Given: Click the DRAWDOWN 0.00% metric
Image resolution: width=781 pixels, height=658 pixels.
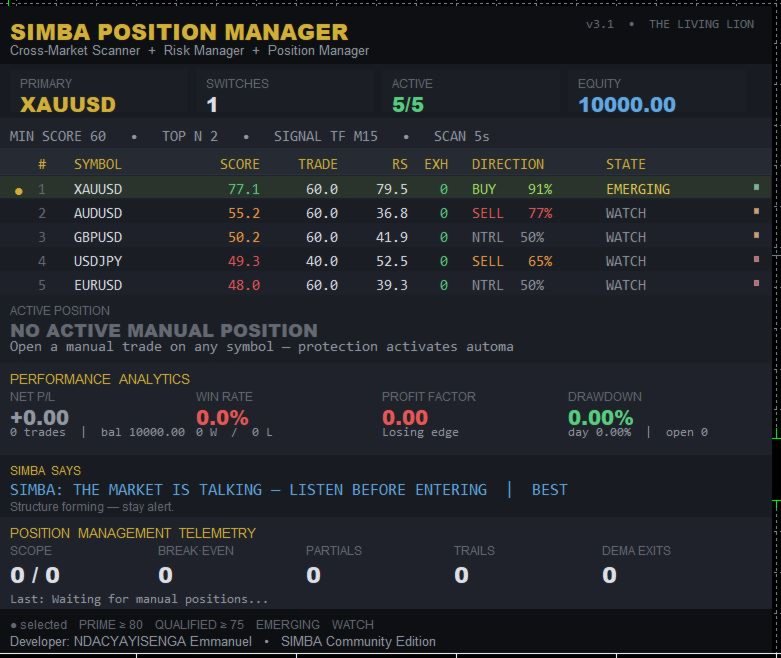Looking at the screenshot, I should 600,417.
